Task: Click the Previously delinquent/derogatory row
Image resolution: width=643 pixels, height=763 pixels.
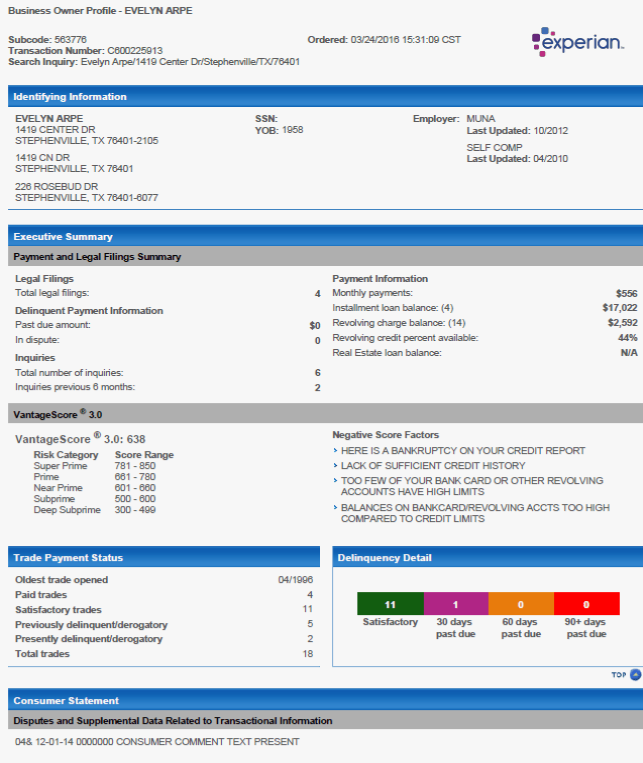Action: click(x=164, y=624)
